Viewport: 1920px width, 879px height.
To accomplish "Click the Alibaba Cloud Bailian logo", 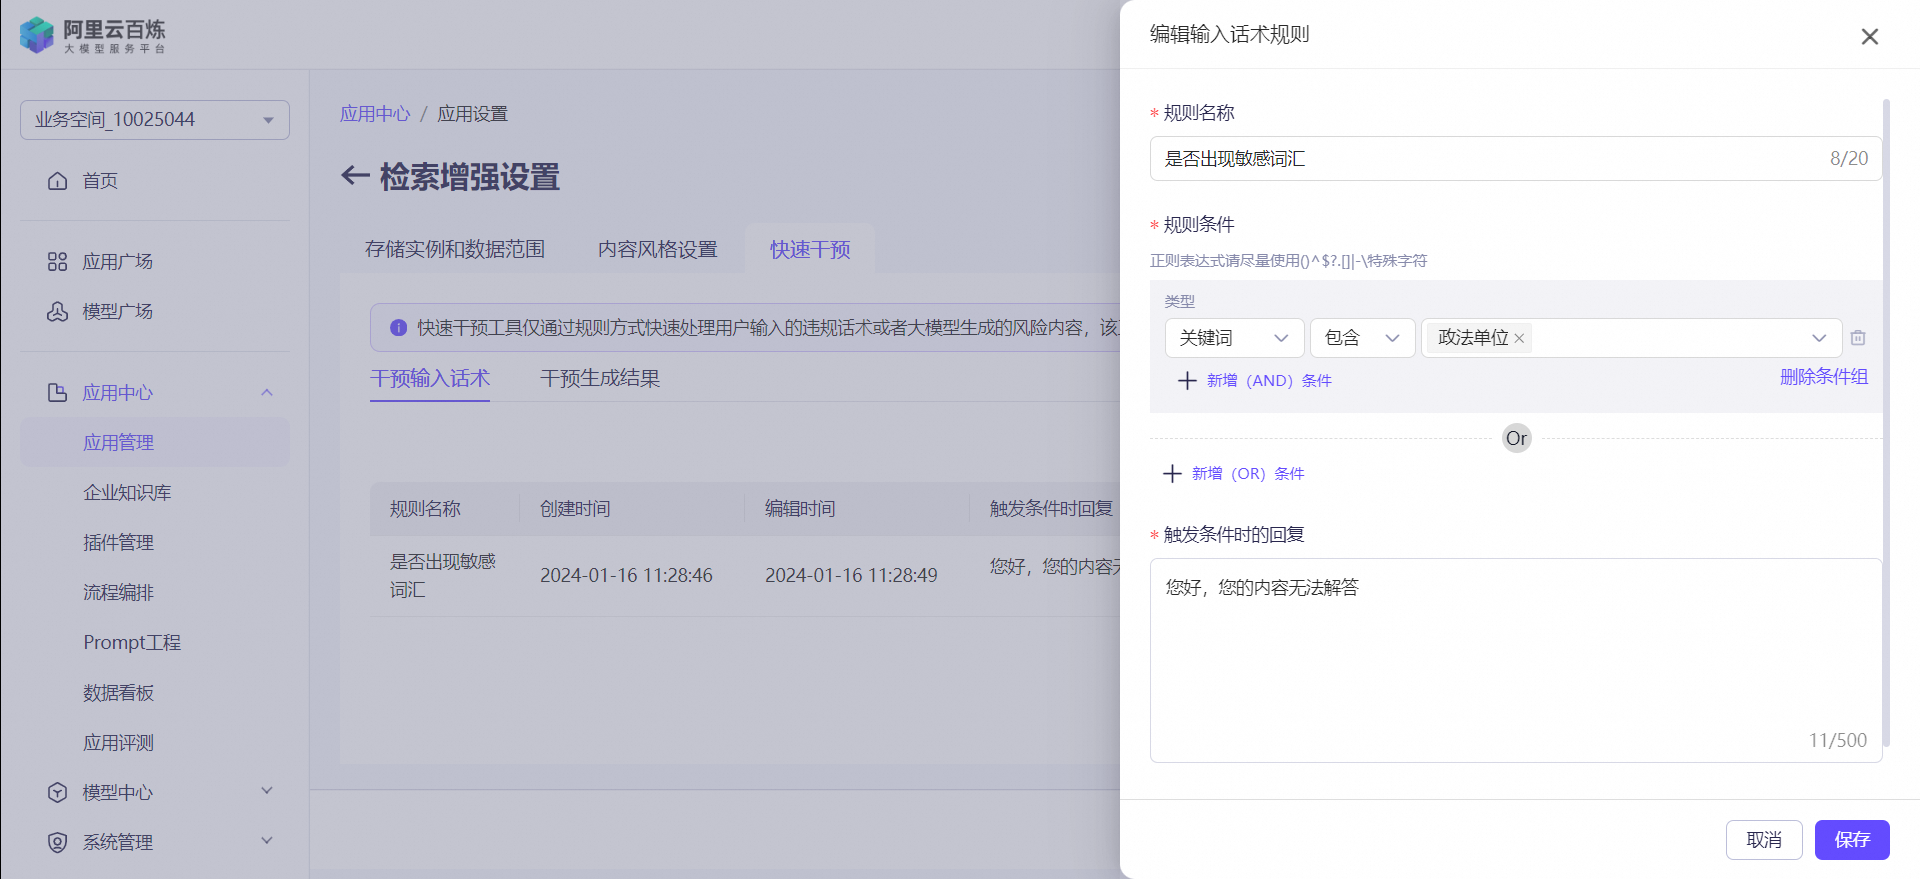I will click(92, 35).
